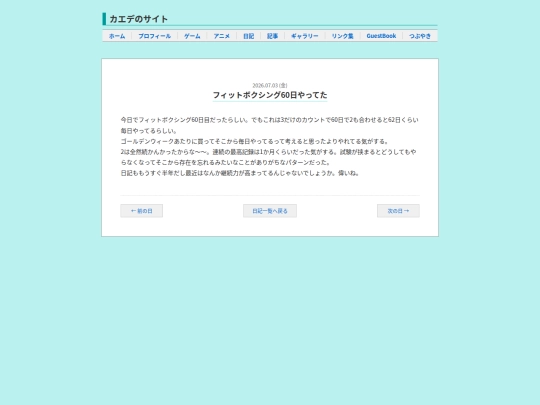Open the リンク集 menu item
540x405 pixels.
[x=342, y=36]
